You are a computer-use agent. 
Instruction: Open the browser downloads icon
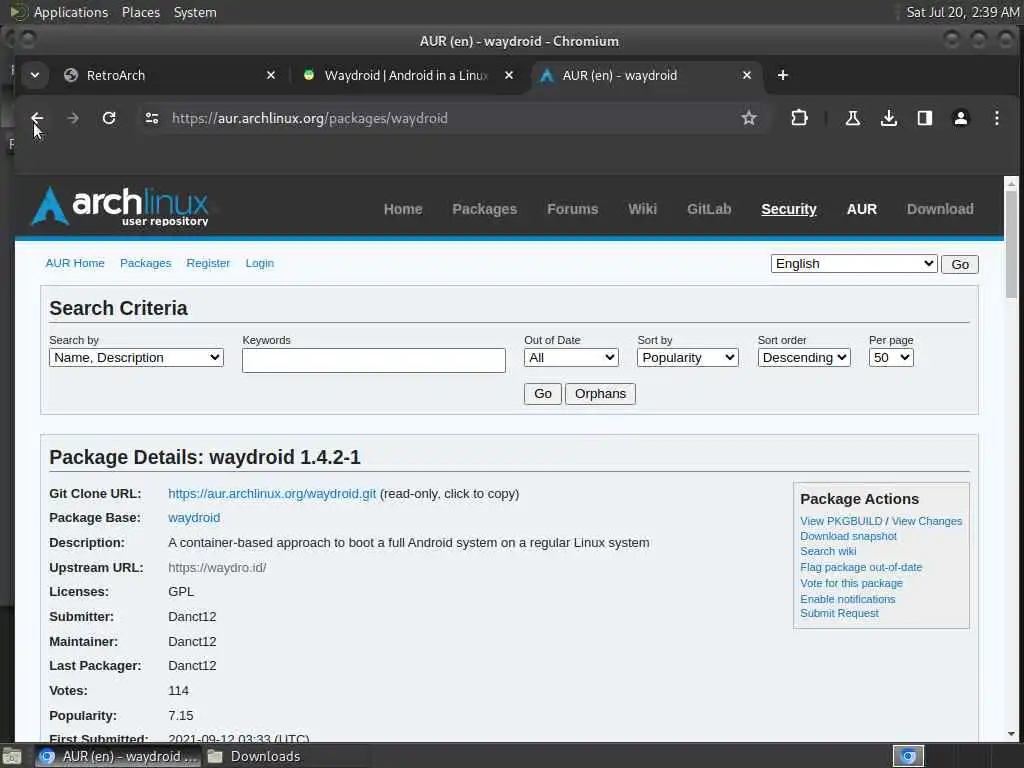[x=888, y=118]
